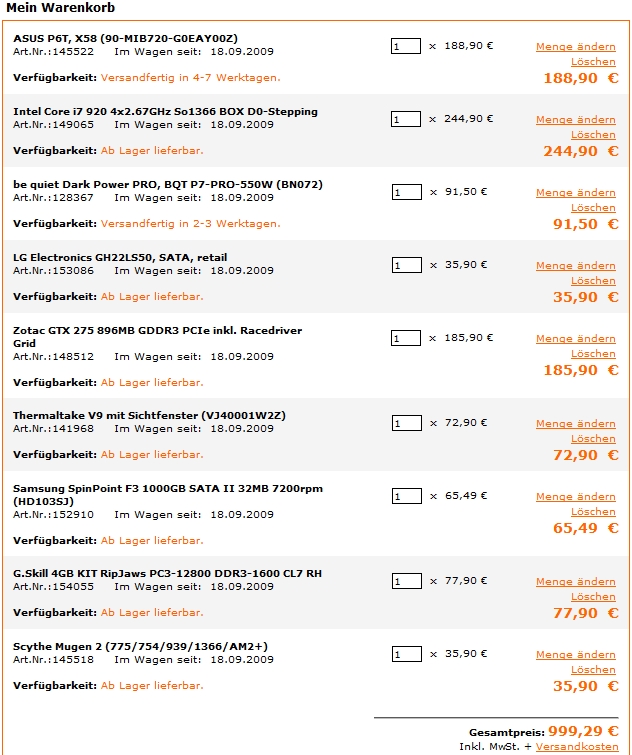The height and width of the screenshot is (755, 632).
Task: Click 'Menge ändern' for Thermaltake V9 case
Action: tap(576, 424)
